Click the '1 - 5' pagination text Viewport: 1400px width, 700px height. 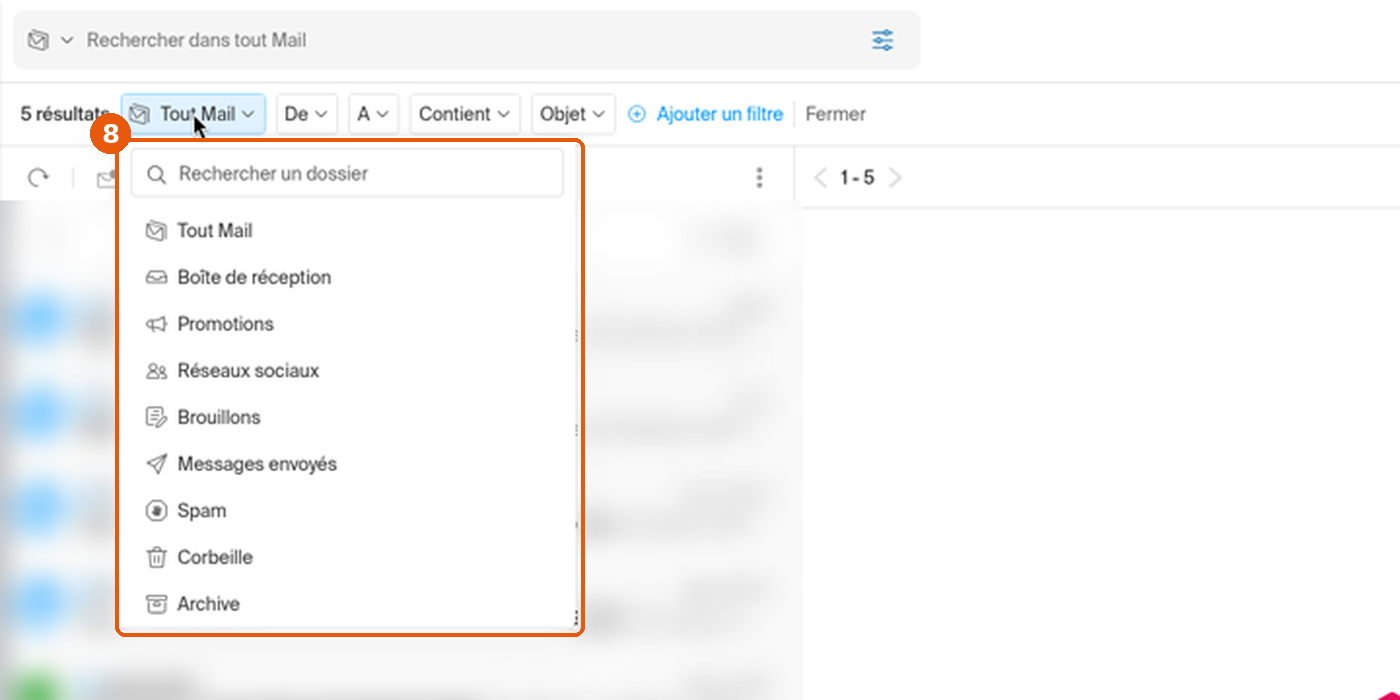857,178
